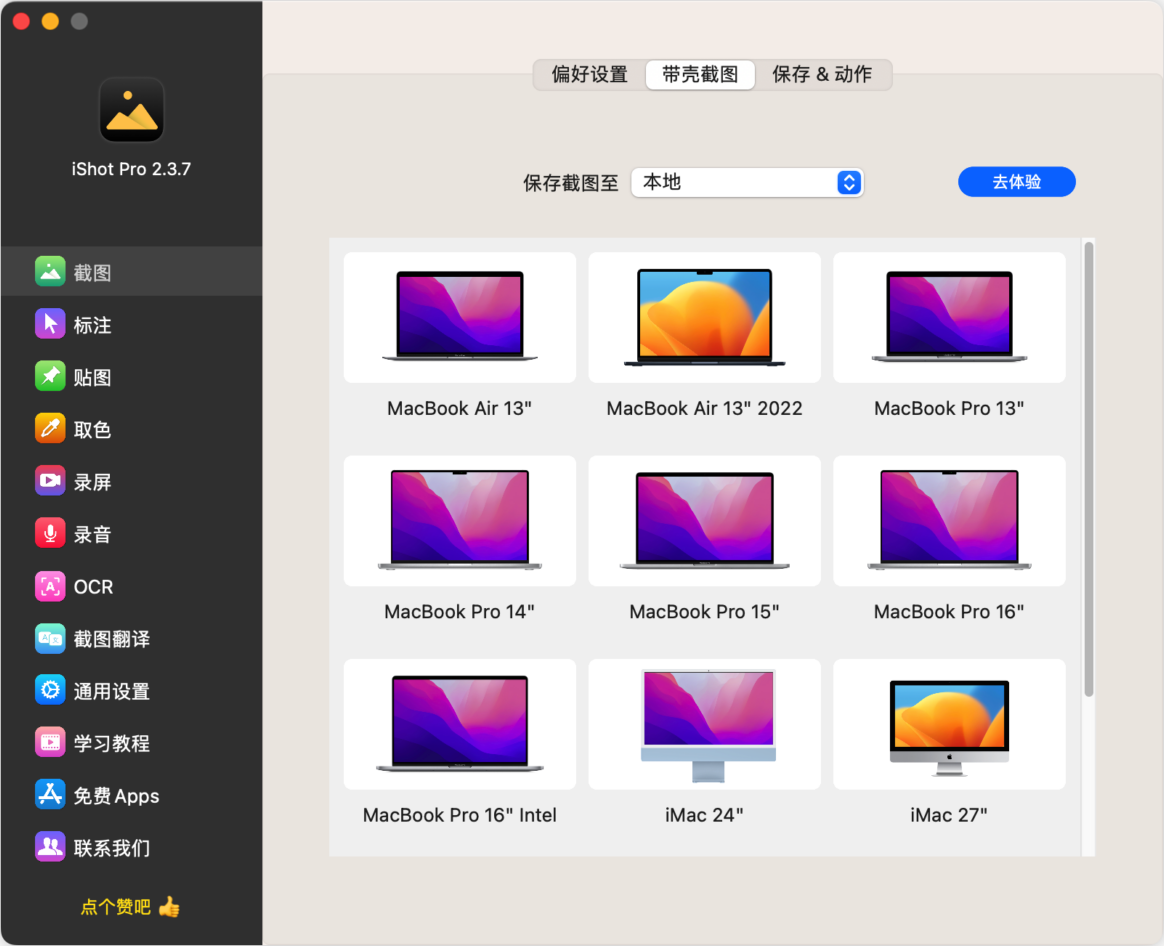This screenshot has width=1164, height=946.
Task: Click the 点个赞吧 link
Action: tap(116, 907)
